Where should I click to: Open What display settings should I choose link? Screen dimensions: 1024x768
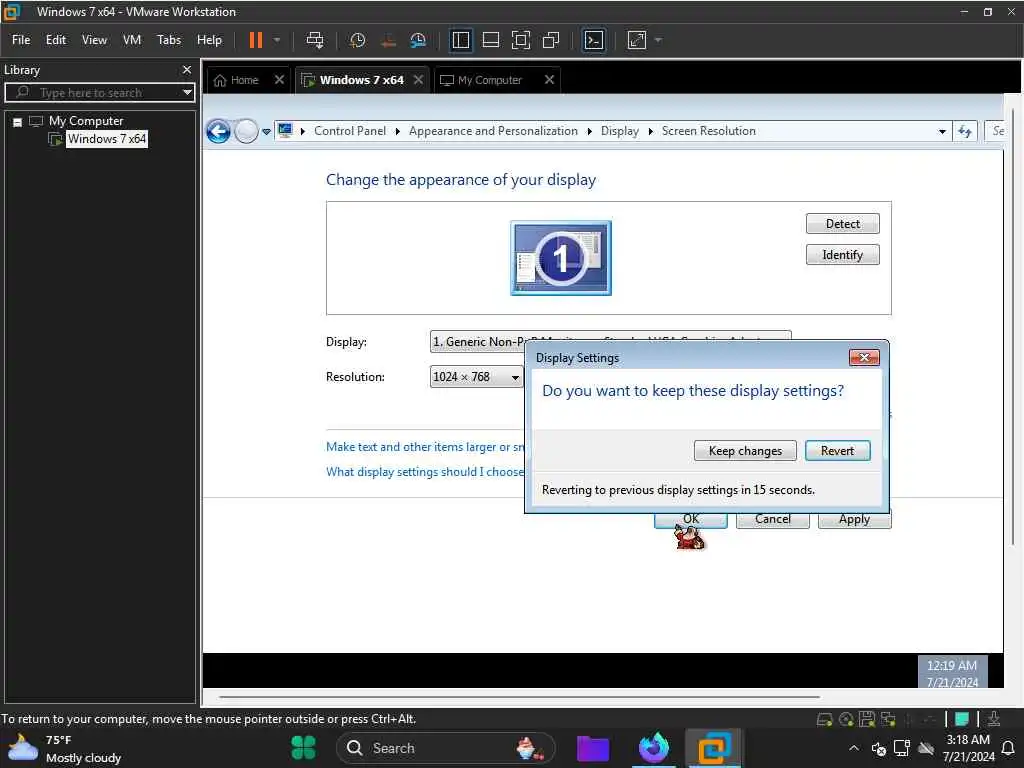coord(425,472)
